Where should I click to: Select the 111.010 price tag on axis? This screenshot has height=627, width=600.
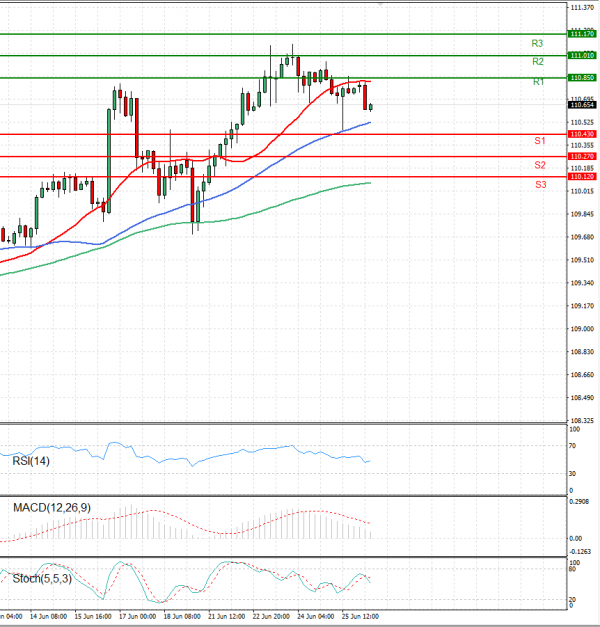(581, 56)
